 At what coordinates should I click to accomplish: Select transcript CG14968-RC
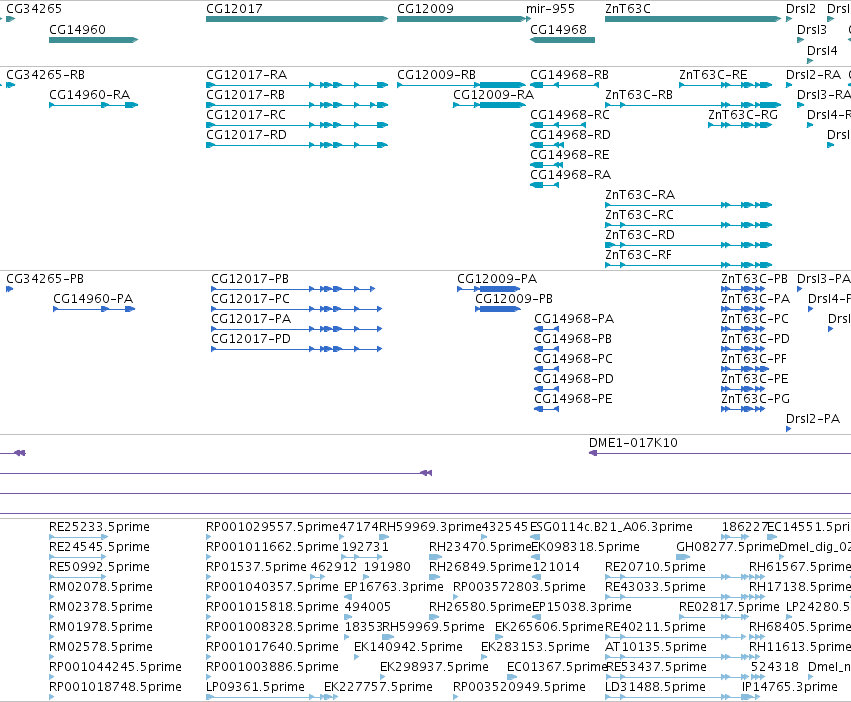point(558,125)
